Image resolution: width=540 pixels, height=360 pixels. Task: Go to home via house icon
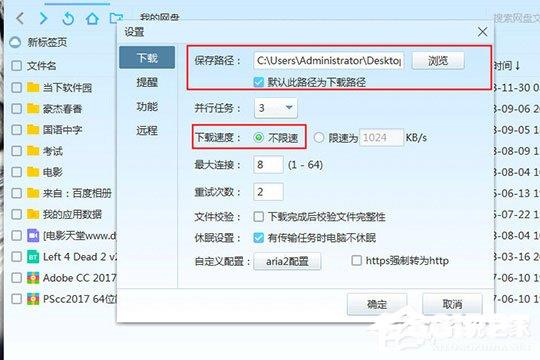pos(92,18)
